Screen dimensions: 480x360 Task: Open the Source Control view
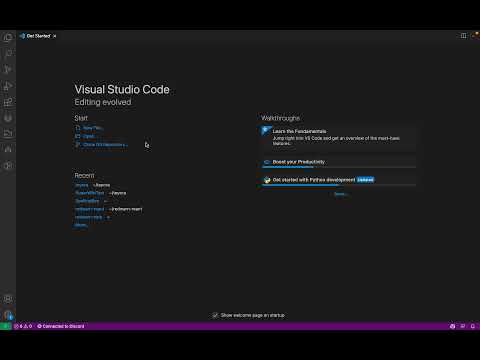(x=8, y=69)
